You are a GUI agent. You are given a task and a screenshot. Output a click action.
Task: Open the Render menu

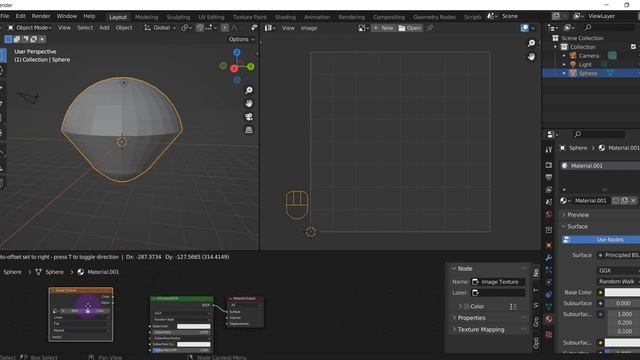point(41,16)
